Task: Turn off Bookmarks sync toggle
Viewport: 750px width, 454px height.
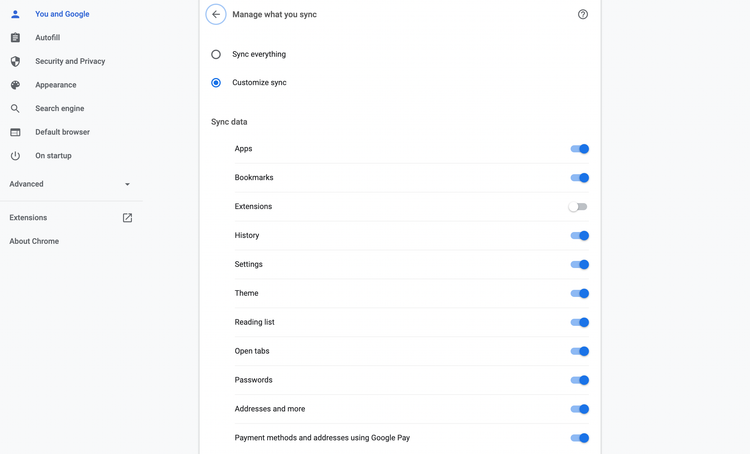Action: click(579, 178)
